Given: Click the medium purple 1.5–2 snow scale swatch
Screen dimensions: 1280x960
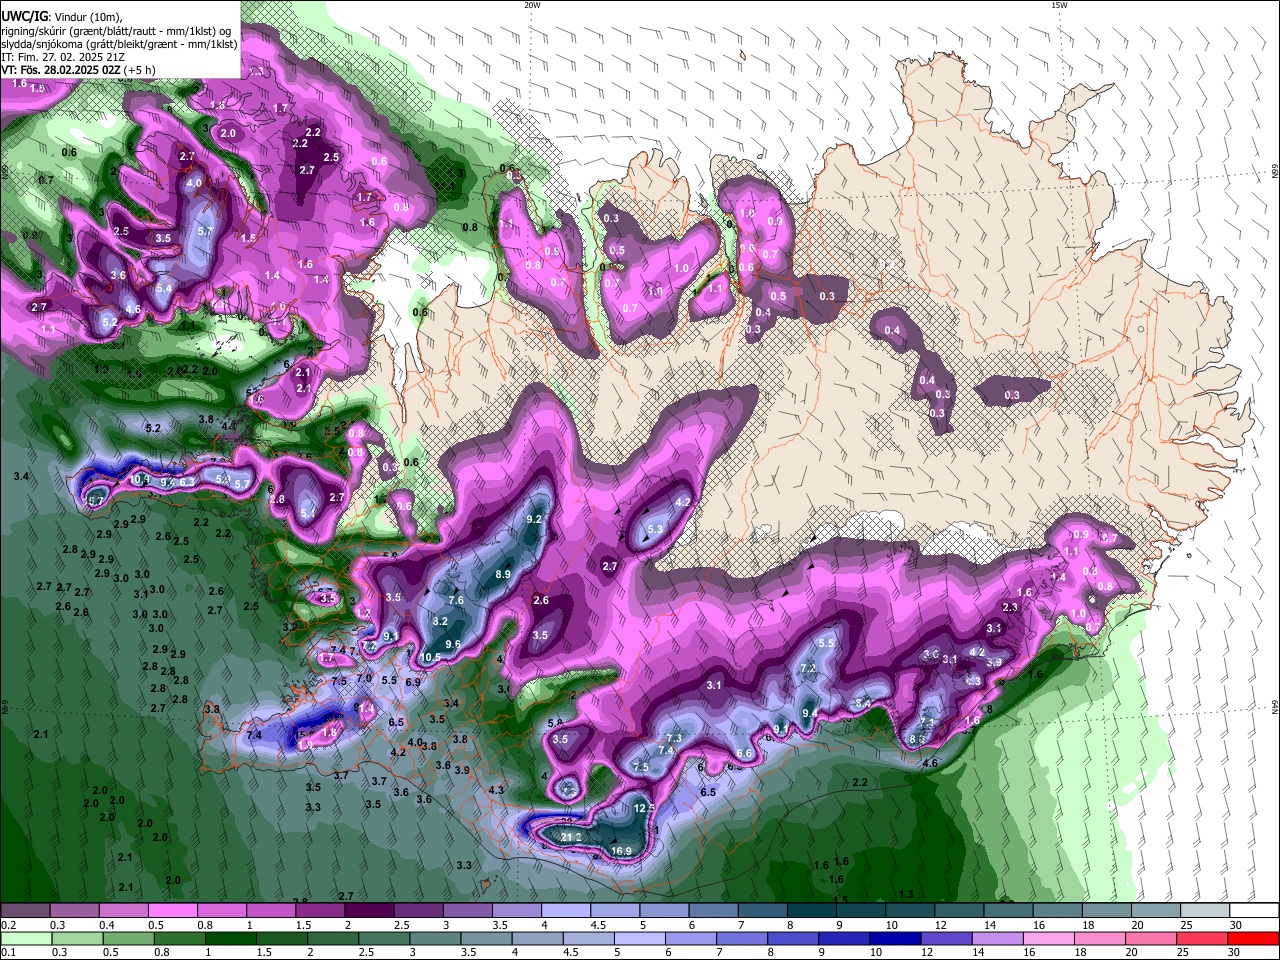Looking at the screenshot, I should 319,910.
